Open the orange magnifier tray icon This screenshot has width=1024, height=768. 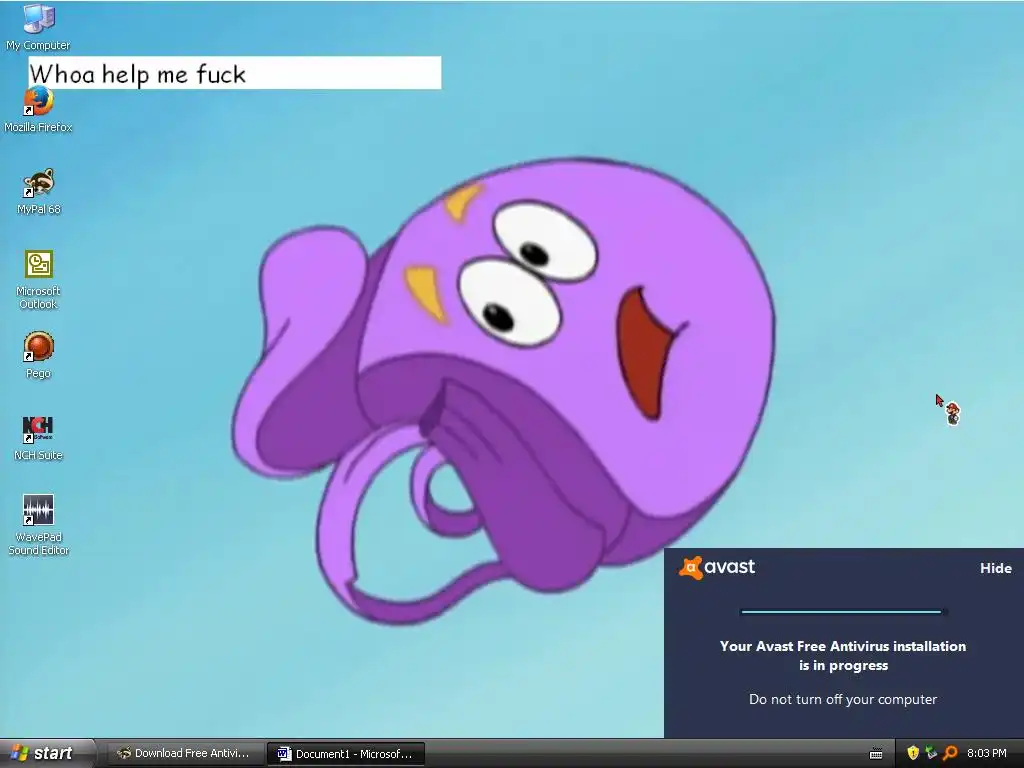[950, 753]
